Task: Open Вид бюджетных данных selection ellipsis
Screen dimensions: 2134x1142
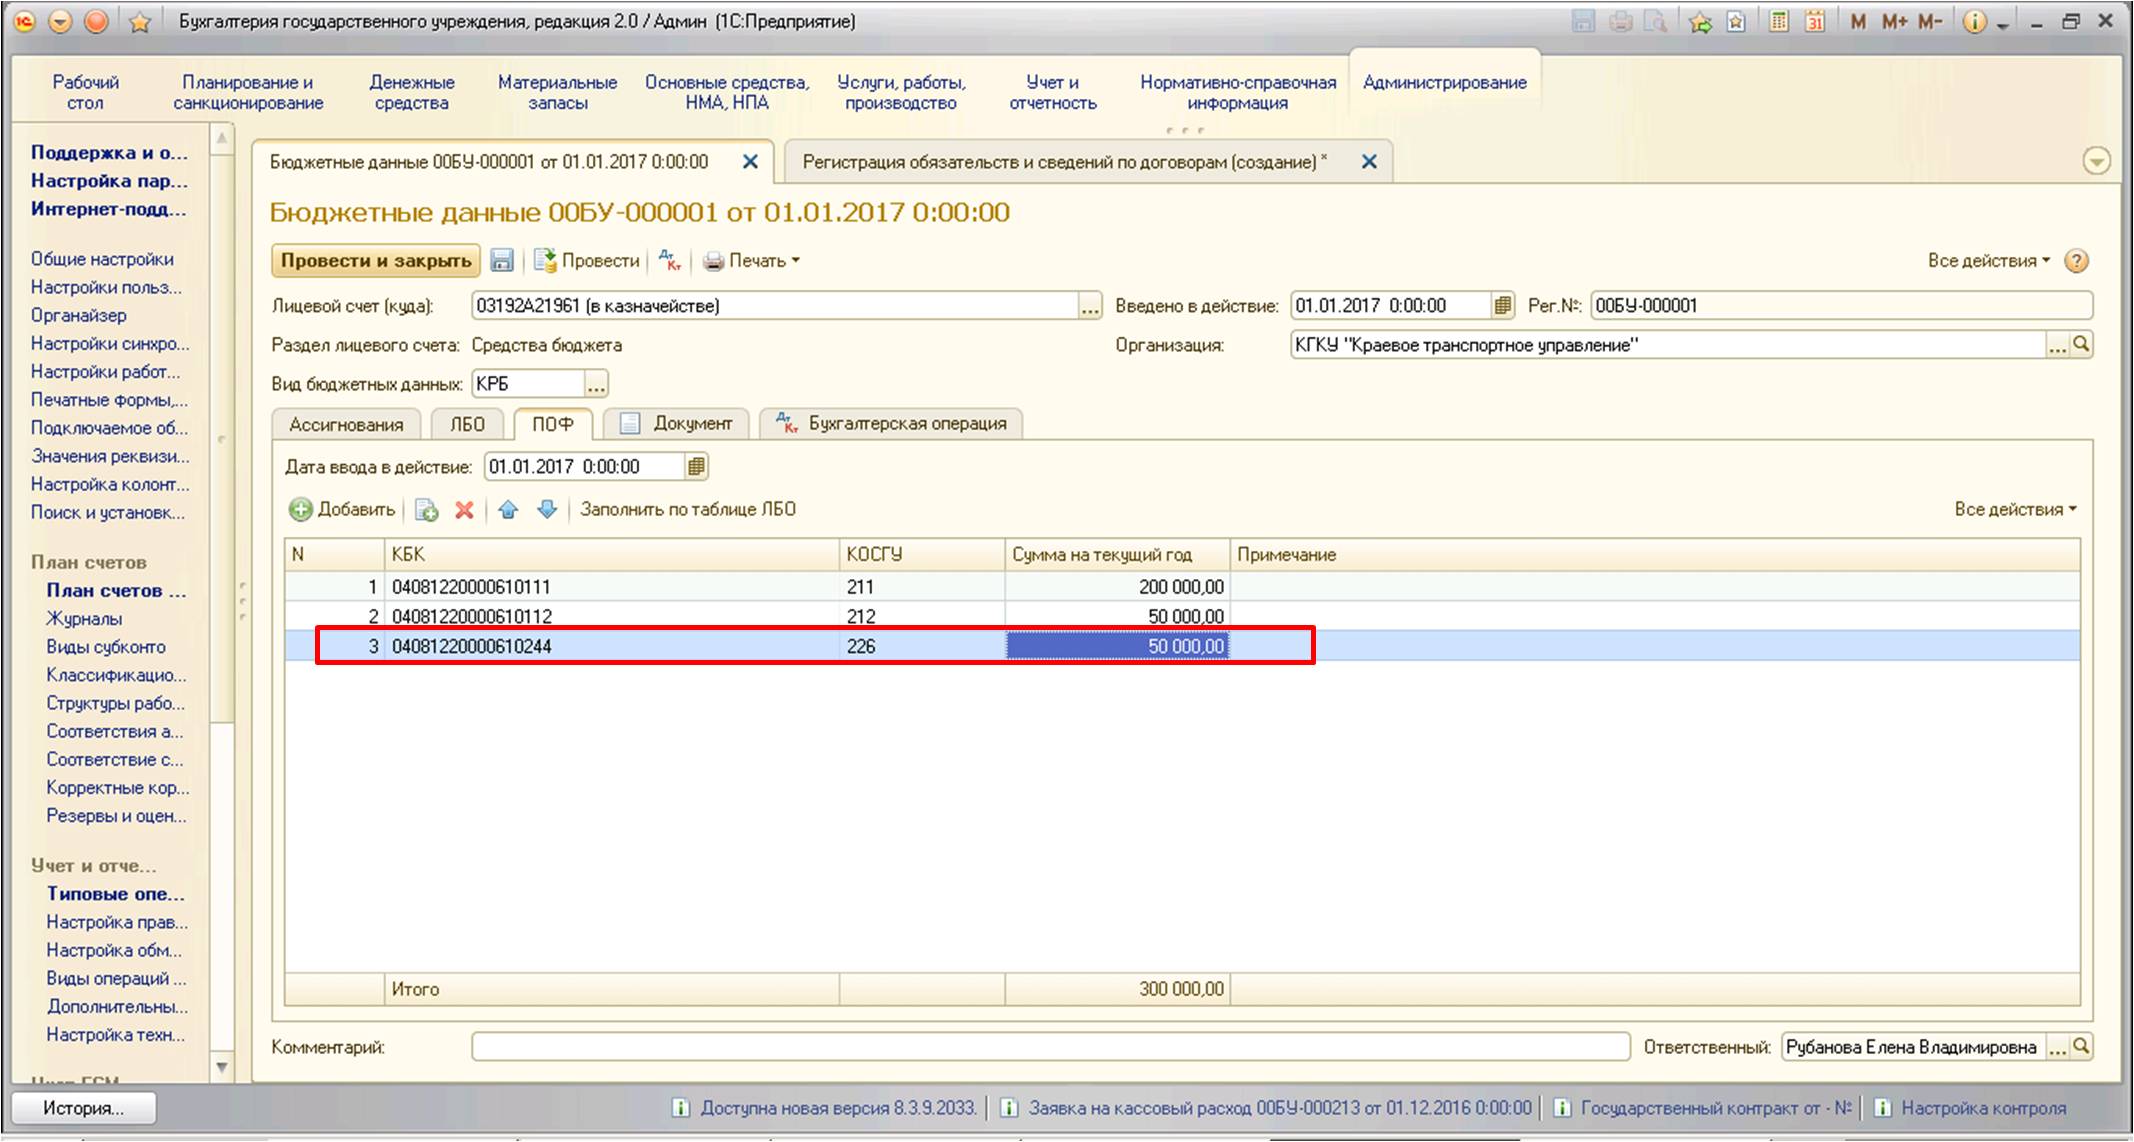Action: point(596,384)
